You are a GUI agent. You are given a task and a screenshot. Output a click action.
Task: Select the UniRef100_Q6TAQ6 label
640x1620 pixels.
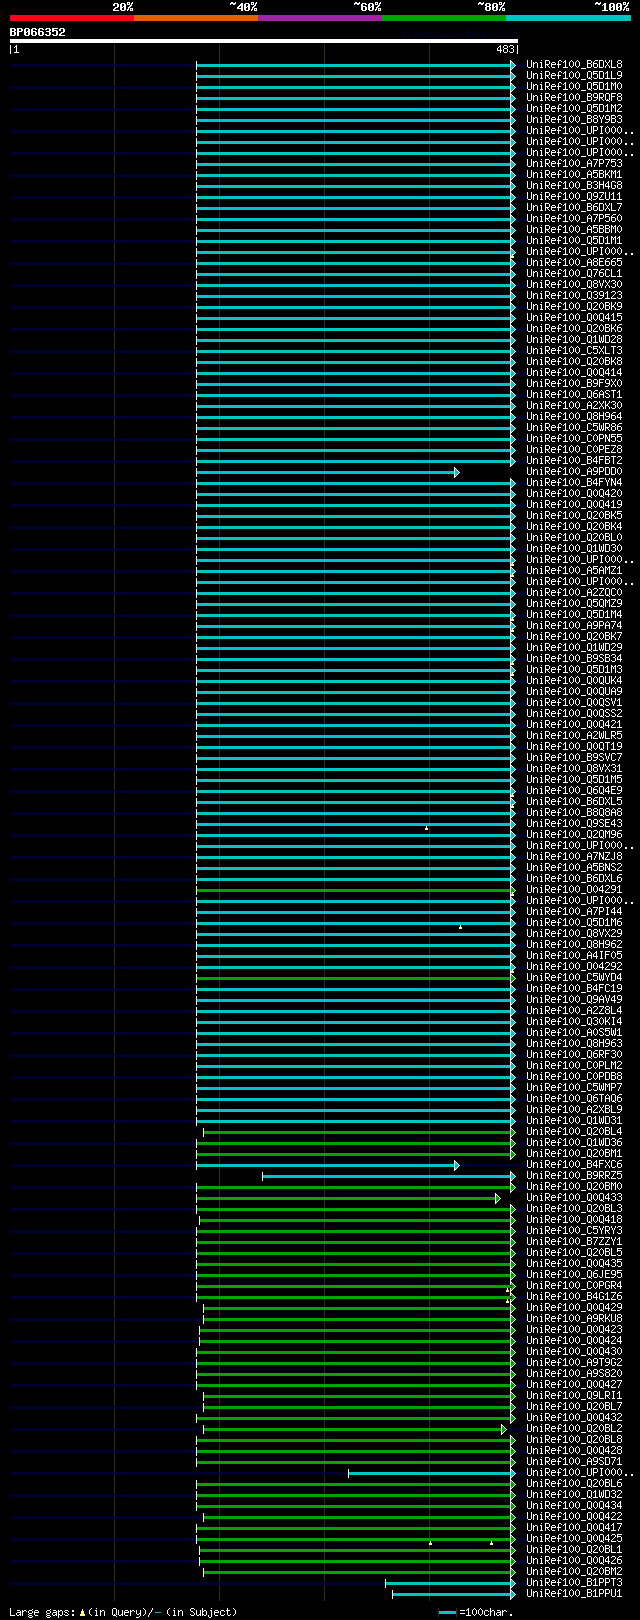tap(574, 1098)
